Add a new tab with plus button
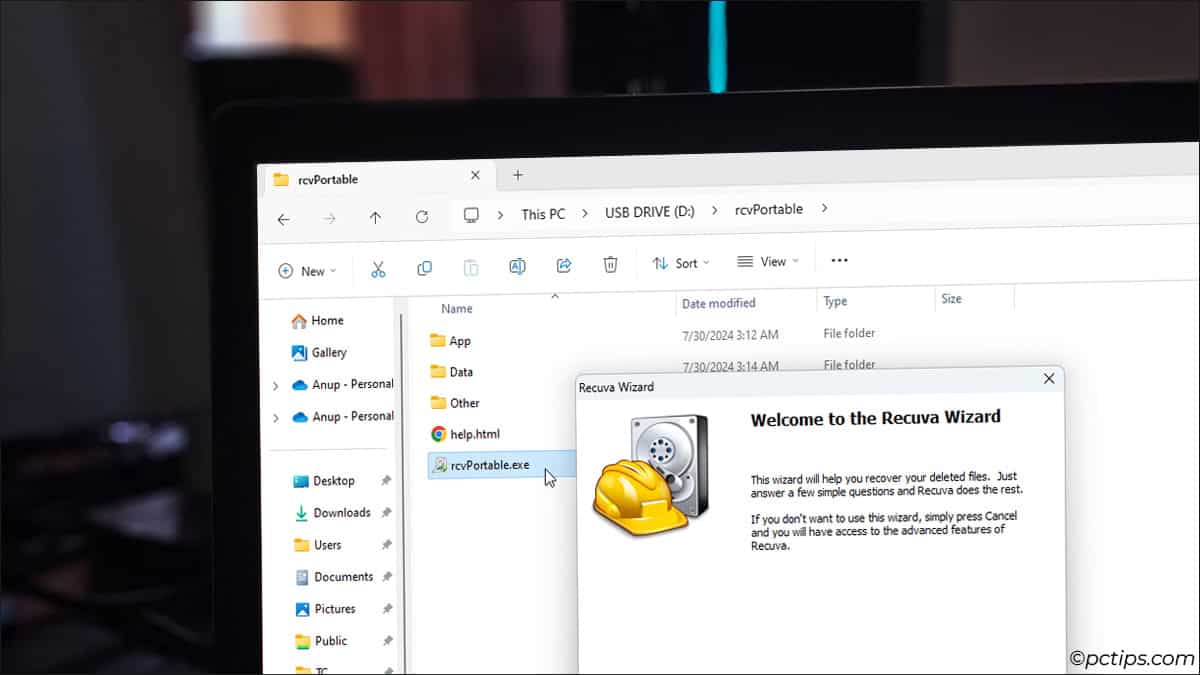Viewport: 1200px width, 675px height. (x=517, y=175)
